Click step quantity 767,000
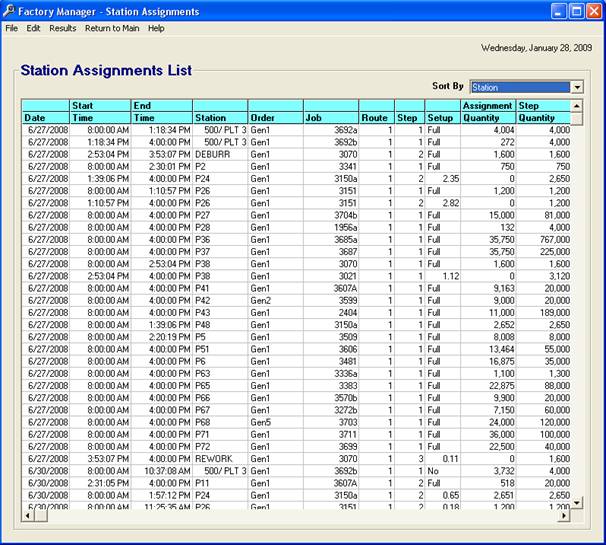The image size is (606, 545). click(543, 240)
